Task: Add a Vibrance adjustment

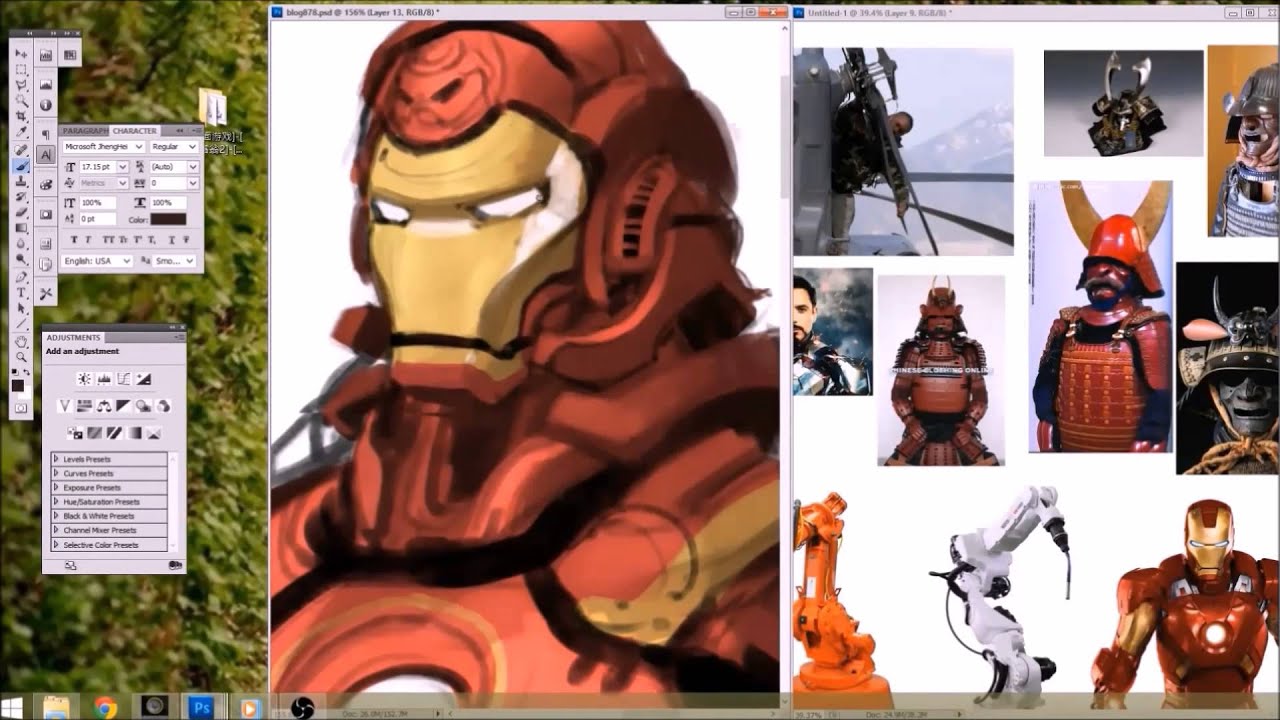Action: 65,406
